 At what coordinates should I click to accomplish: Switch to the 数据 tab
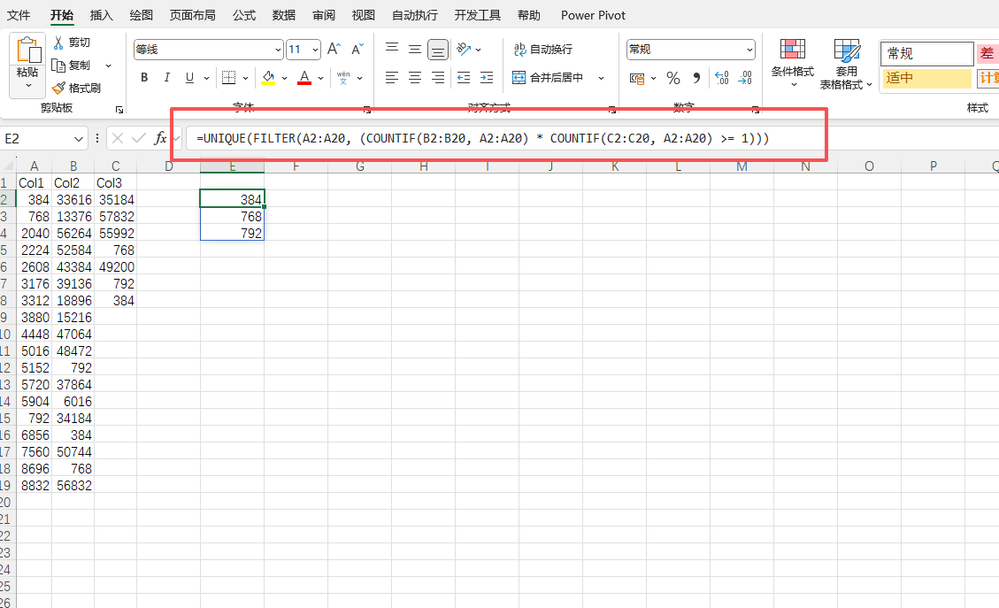284,15
